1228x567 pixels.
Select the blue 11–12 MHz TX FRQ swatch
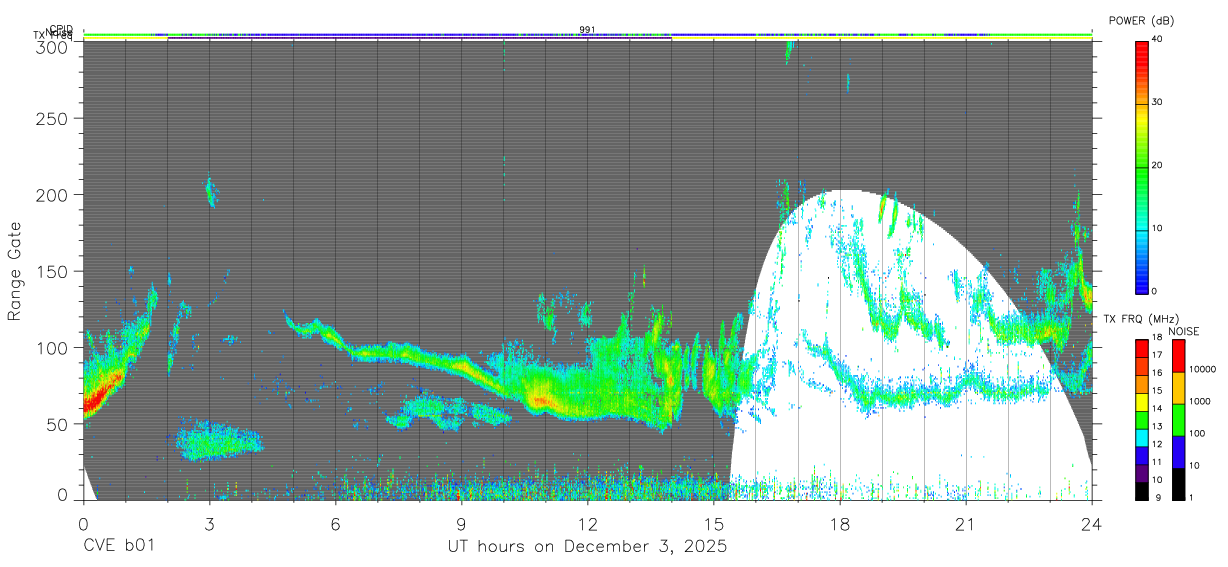pyautogui.click(x=1141, y=454)
